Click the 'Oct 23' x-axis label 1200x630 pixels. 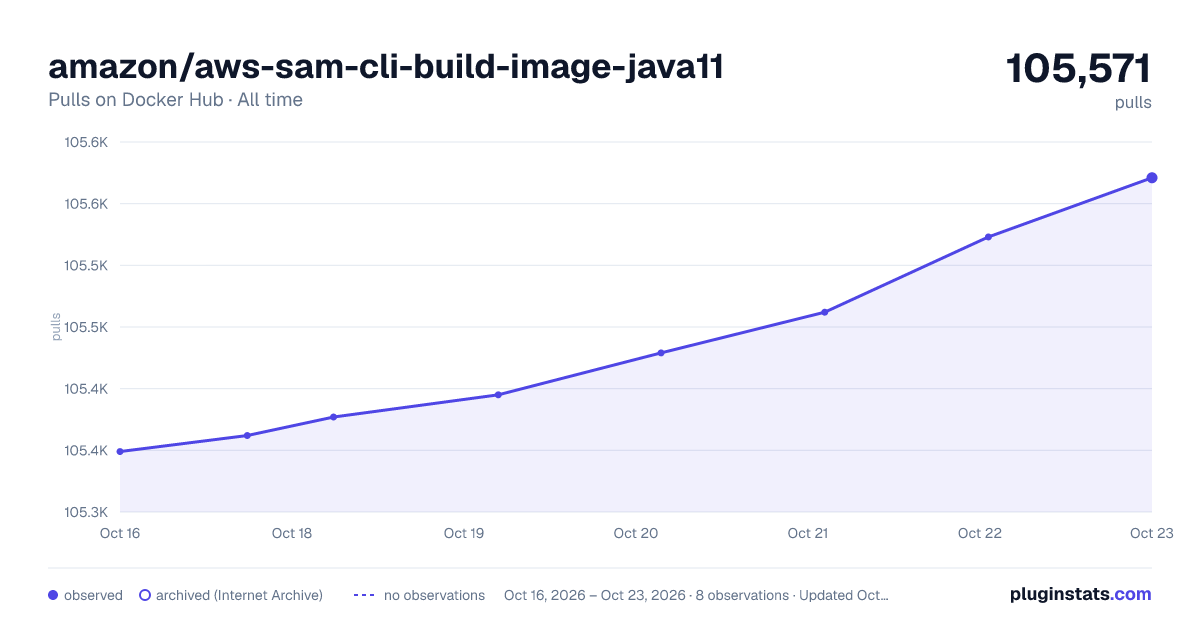[x=1150, y=533]
